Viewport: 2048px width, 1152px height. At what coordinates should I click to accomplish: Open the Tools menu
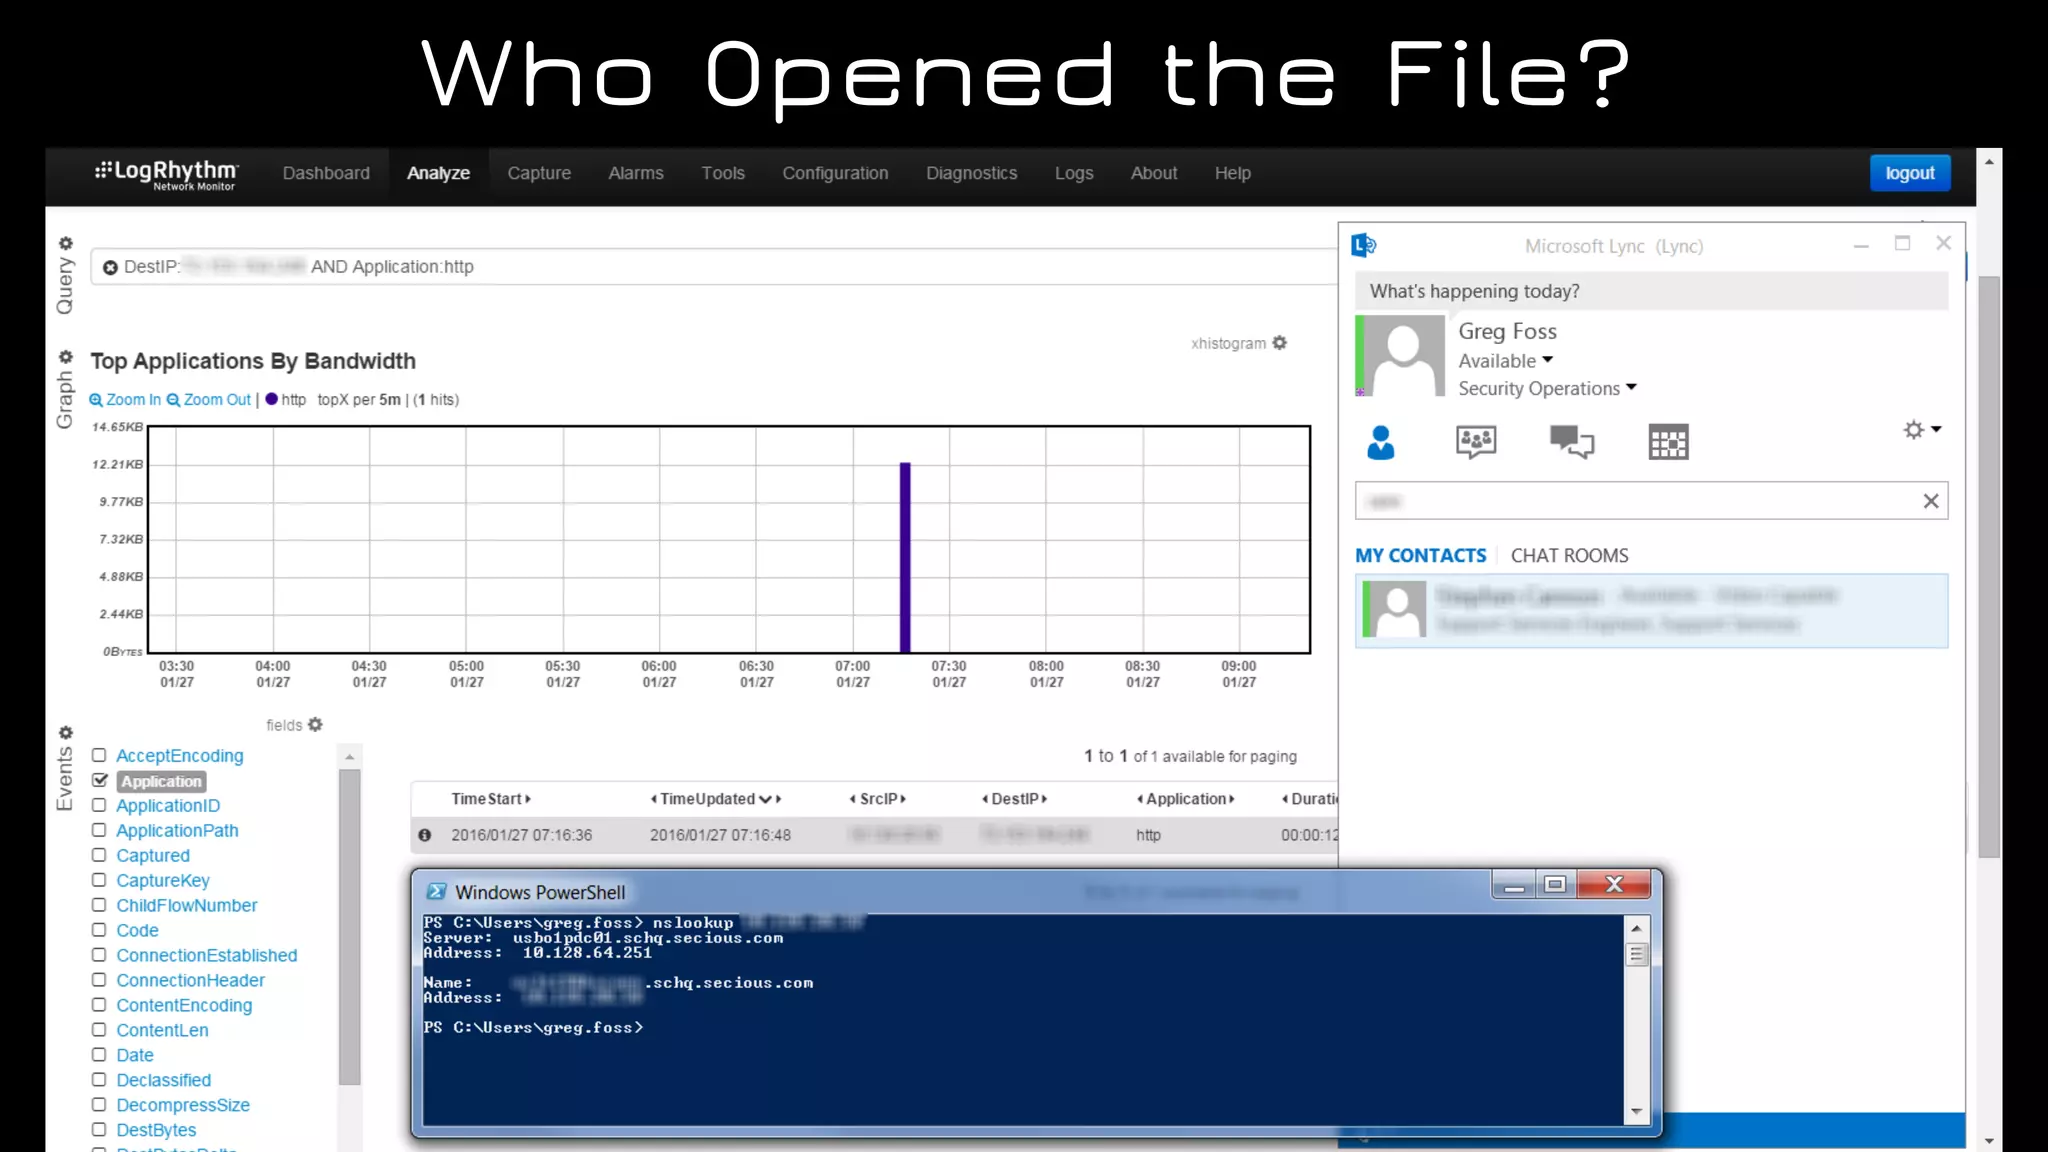[x=723, y=173]
